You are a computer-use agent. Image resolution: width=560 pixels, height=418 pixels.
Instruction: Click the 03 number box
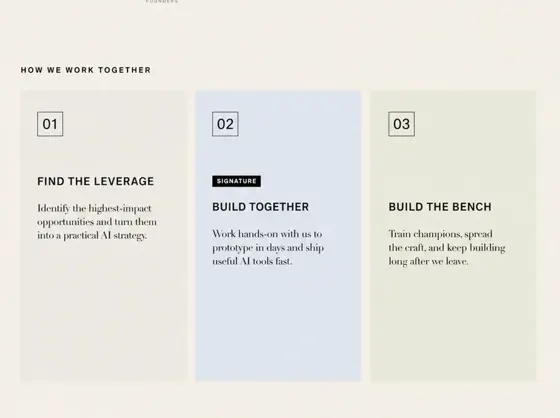click(x=401, y=124)
